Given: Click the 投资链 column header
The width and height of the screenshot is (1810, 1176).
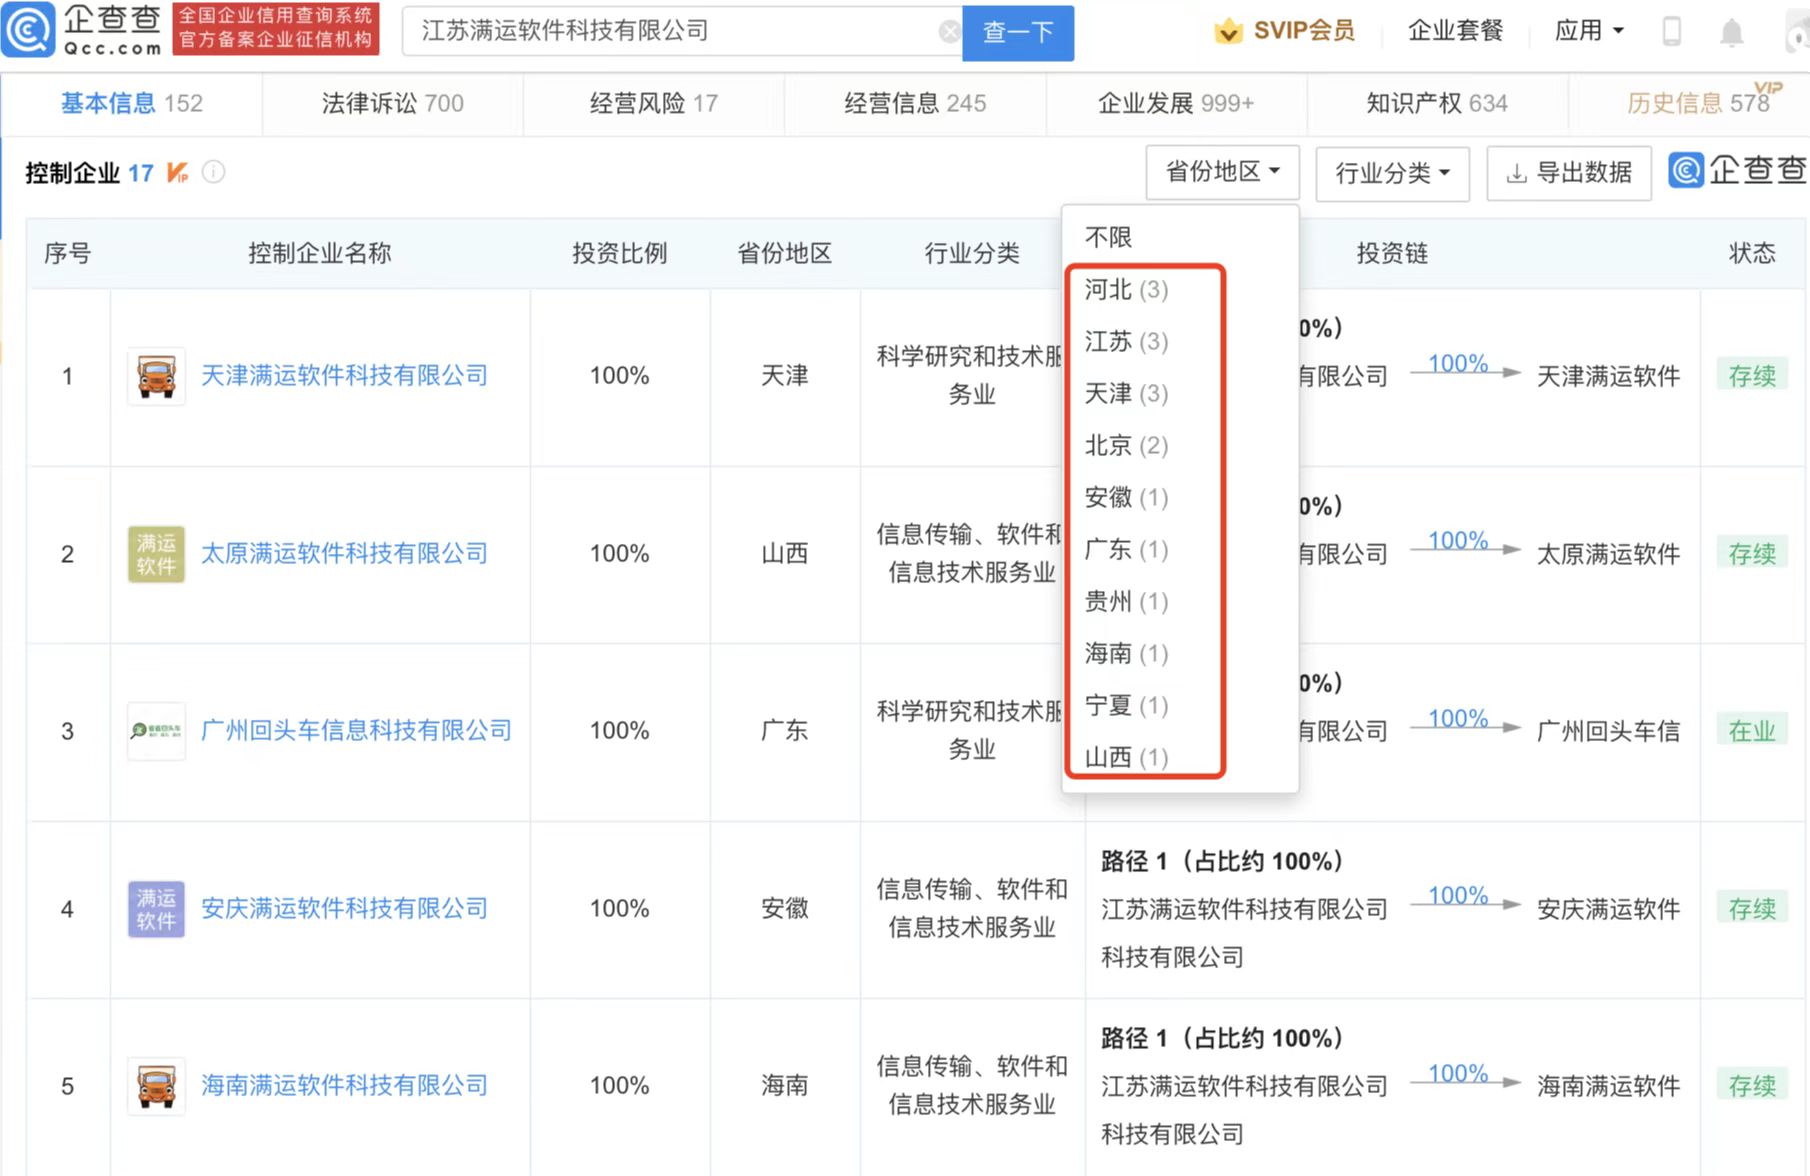Looking at the screenshot, I should click(x=1392, y=254).
